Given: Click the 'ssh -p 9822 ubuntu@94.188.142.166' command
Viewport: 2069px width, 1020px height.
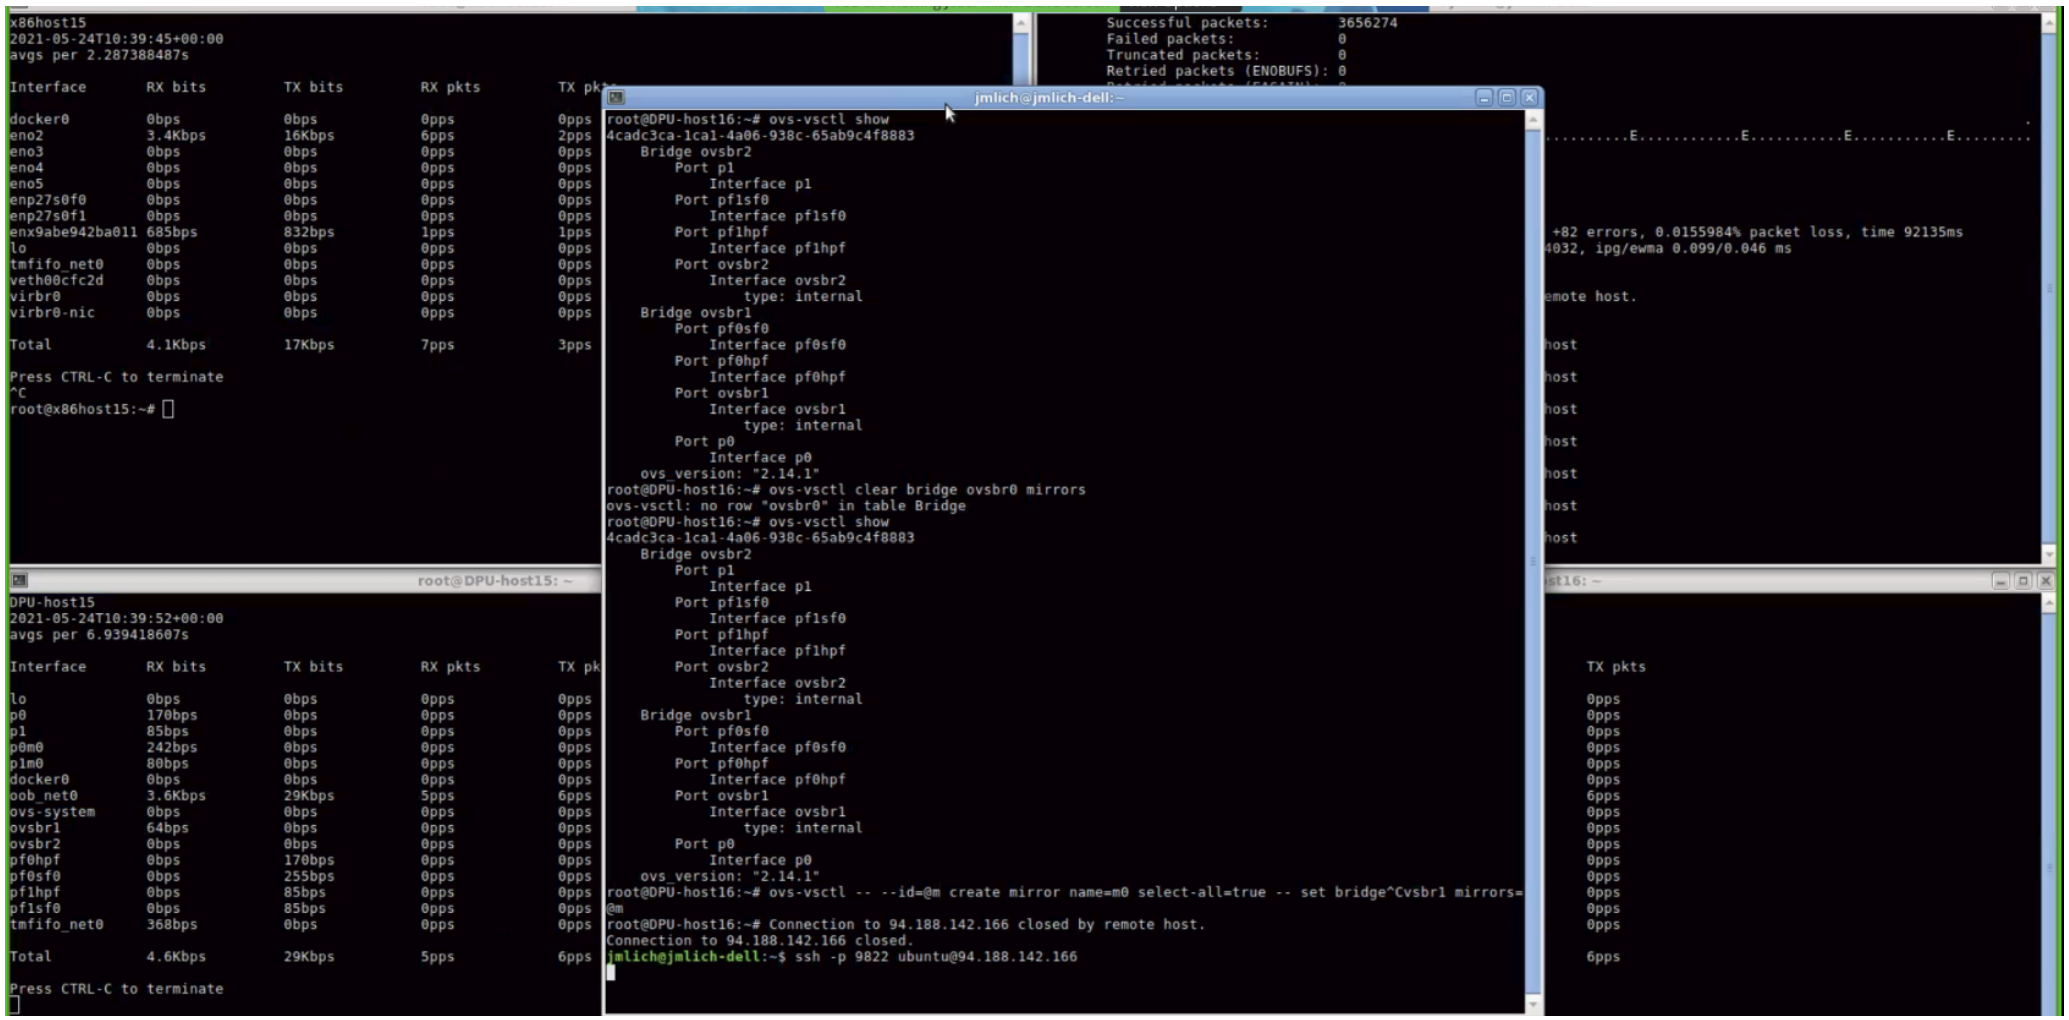Looking at the screenshot, I should pos(936,957).
